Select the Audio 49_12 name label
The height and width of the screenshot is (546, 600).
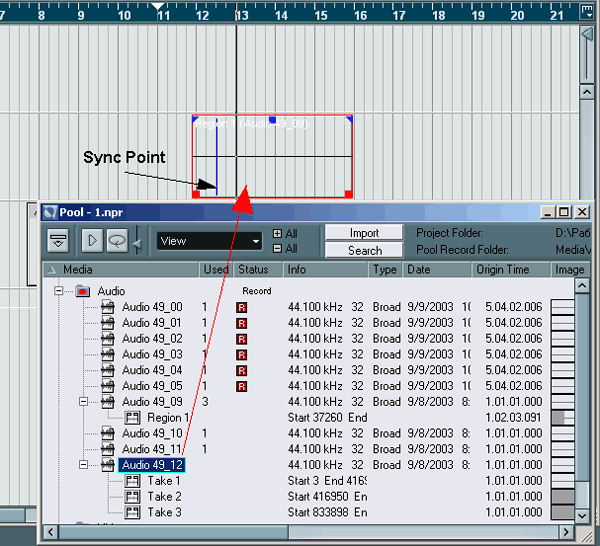point(152,465)
